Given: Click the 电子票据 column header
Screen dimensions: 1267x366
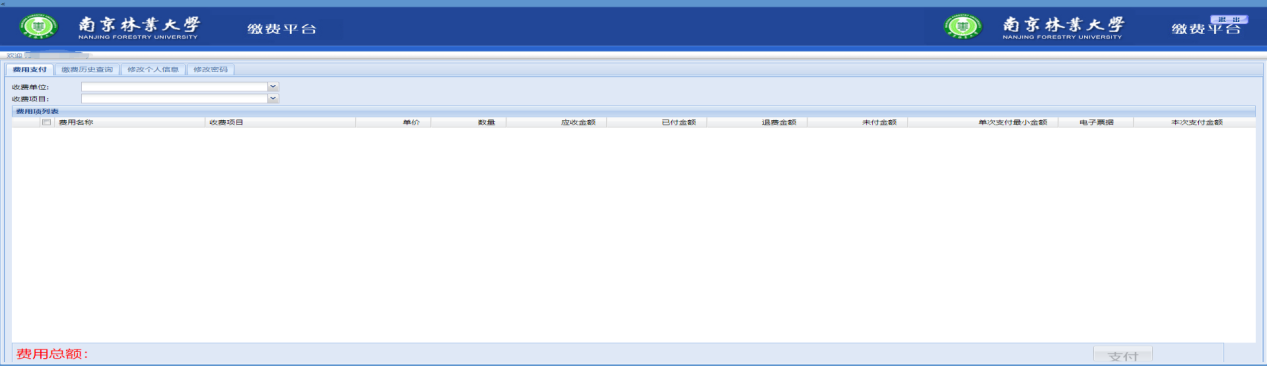Looking at the screenshot, I should pyautogui.click(x=1097, y=122).
